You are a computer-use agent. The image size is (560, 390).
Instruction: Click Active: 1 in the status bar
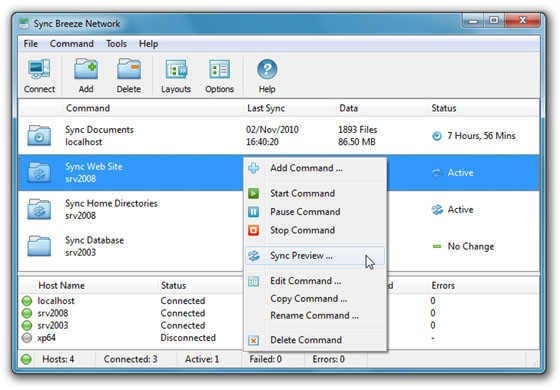point(202,359)
